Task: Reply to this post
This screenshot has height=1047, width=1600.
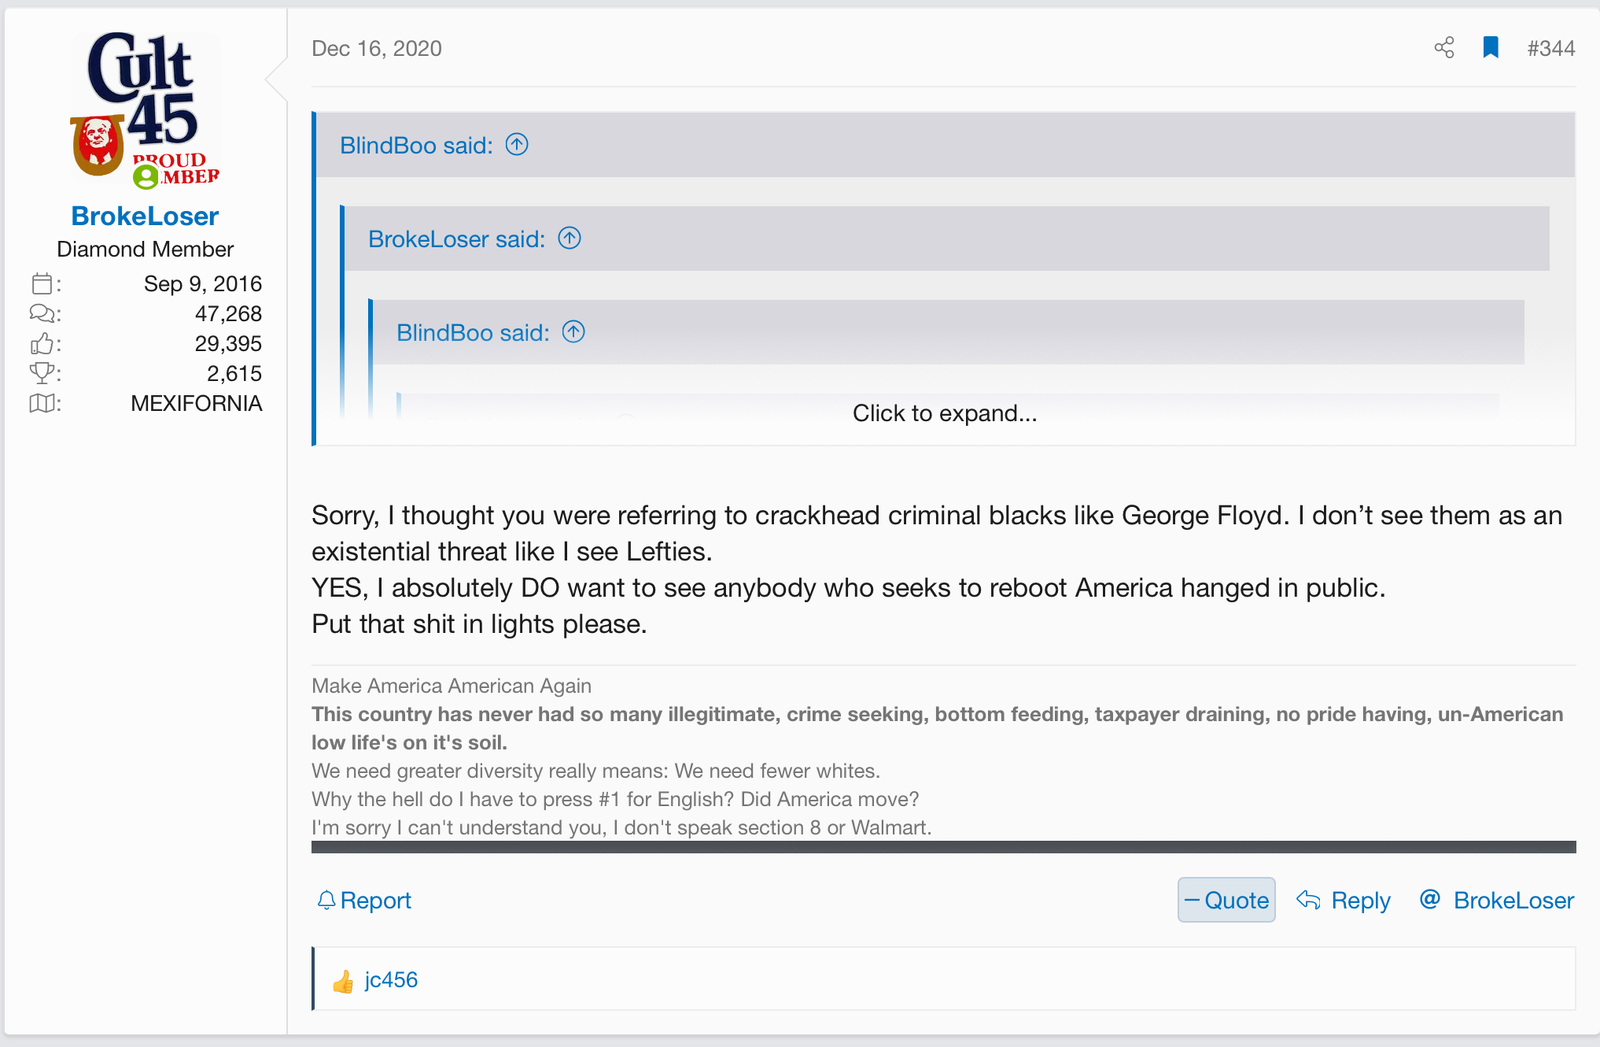Action: [1344, 900]
